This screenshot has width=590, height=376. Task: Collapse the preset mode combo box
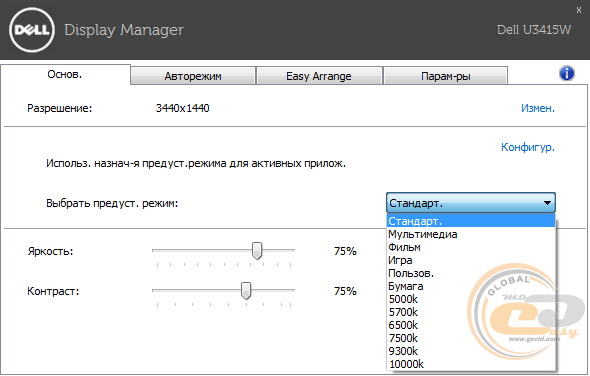(471, 203)
